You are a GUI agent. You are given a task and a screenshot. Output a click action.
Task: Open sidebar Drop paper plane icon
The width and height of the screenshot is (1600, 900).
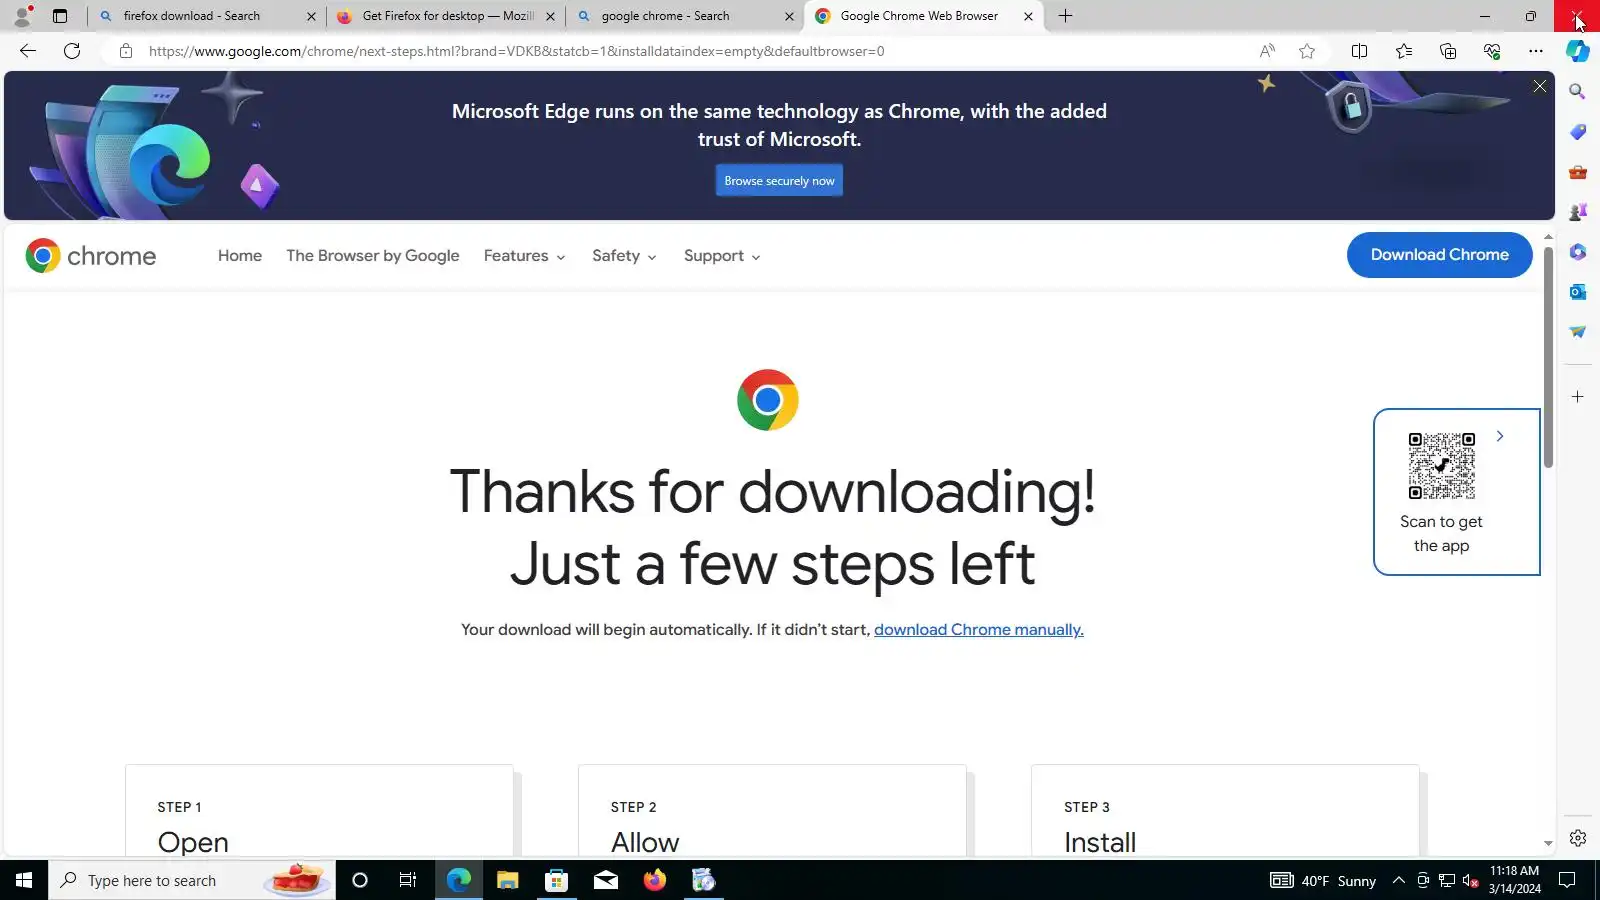click(1578, 332)
